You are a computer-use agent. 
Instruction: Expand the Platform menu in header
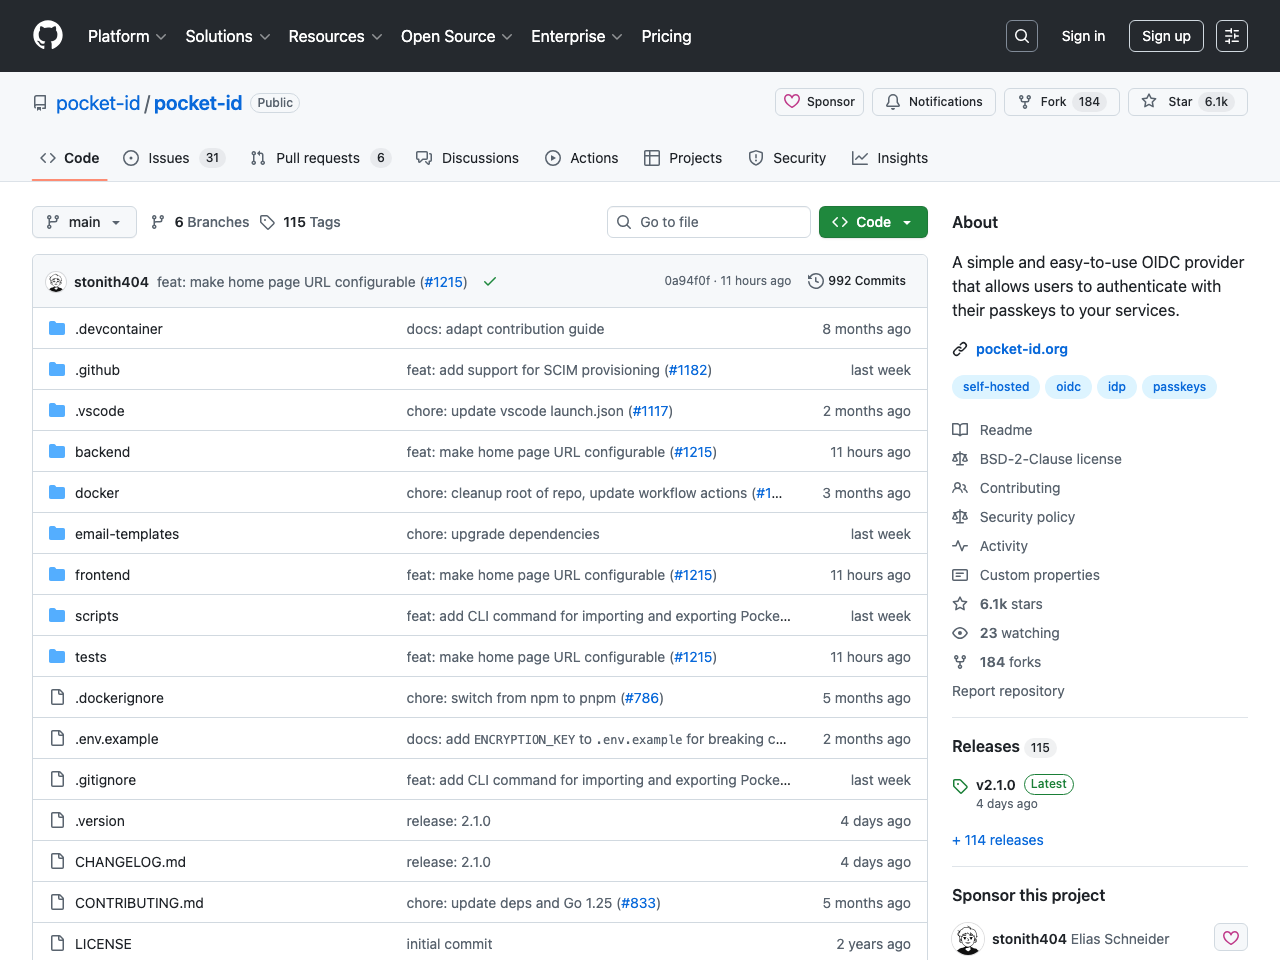127,36
